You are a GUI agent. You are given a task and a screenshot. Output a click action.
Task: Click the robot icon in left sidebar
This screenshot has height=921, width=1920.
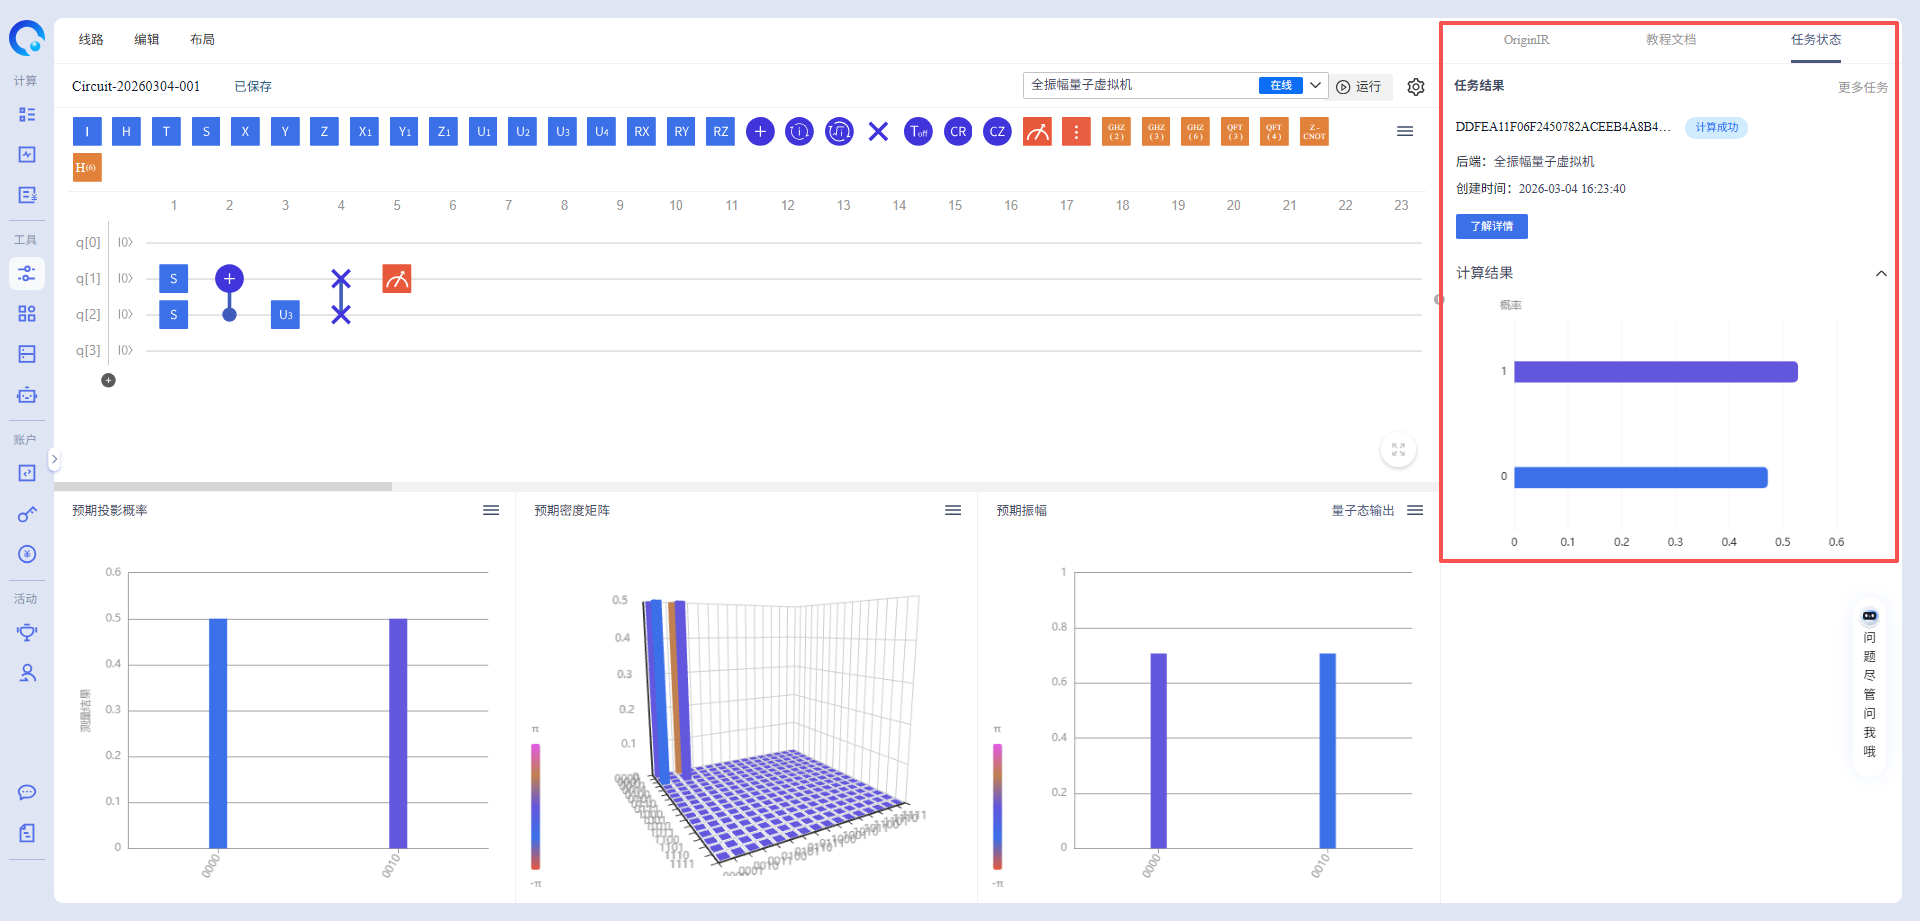click(x=27, y=395)
